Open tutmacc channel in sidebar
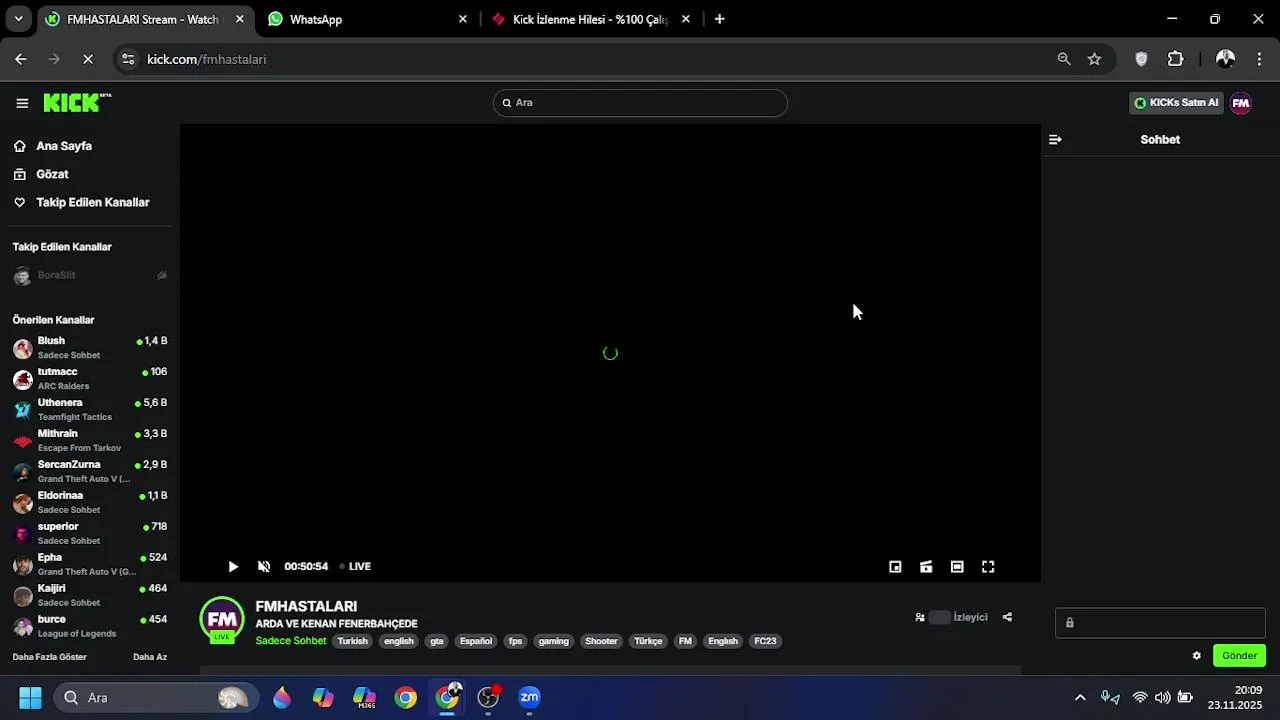The height and width of the screenshot is (720, 1280). (x=90, y=379)
